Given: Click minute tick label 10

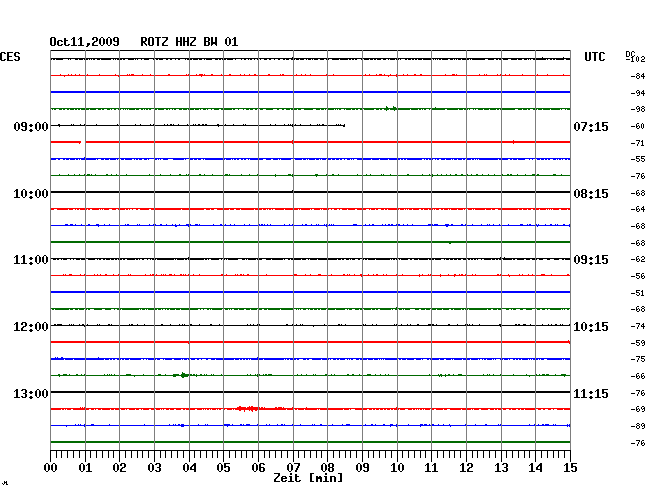Looking at the screenshot, I should coord(397,468).
